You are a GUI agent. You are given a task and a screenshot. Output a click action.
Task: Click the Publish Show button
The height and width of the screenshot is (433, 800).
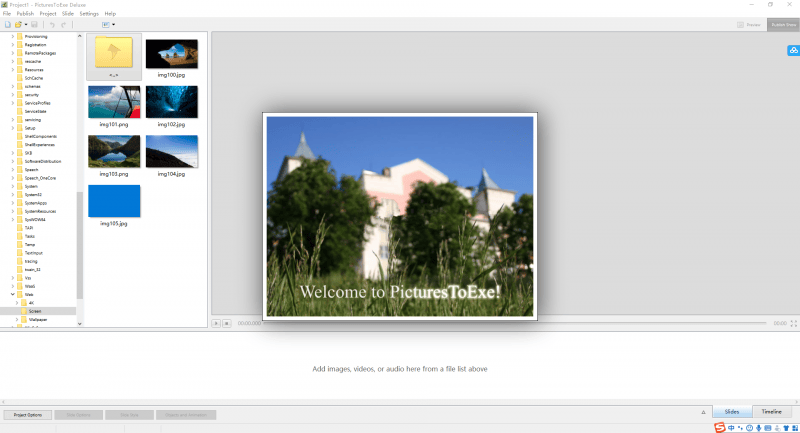783,24
